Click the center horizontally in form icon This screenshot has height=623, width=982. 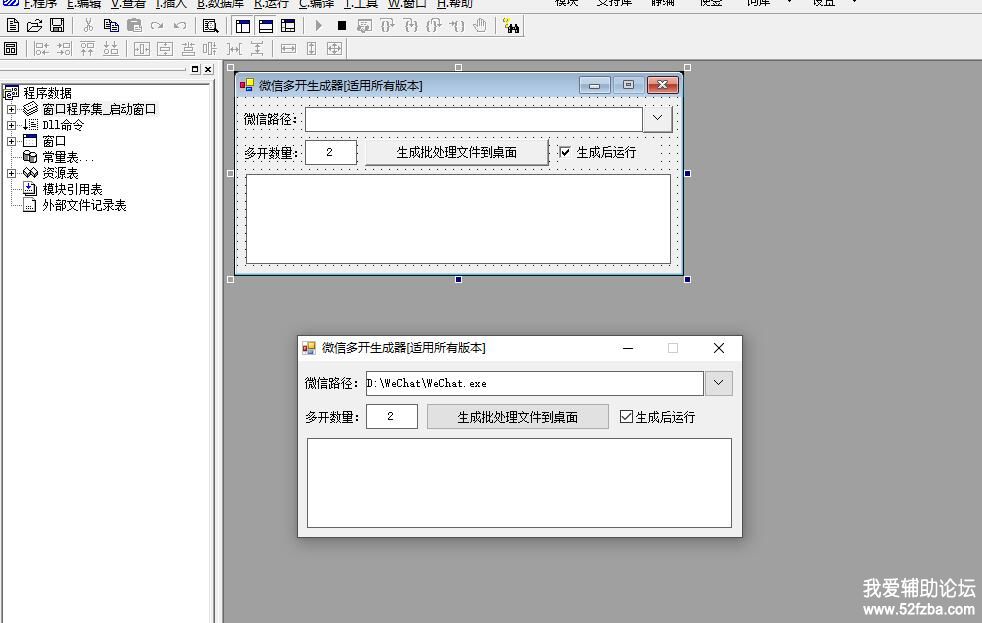click(142, 48)
